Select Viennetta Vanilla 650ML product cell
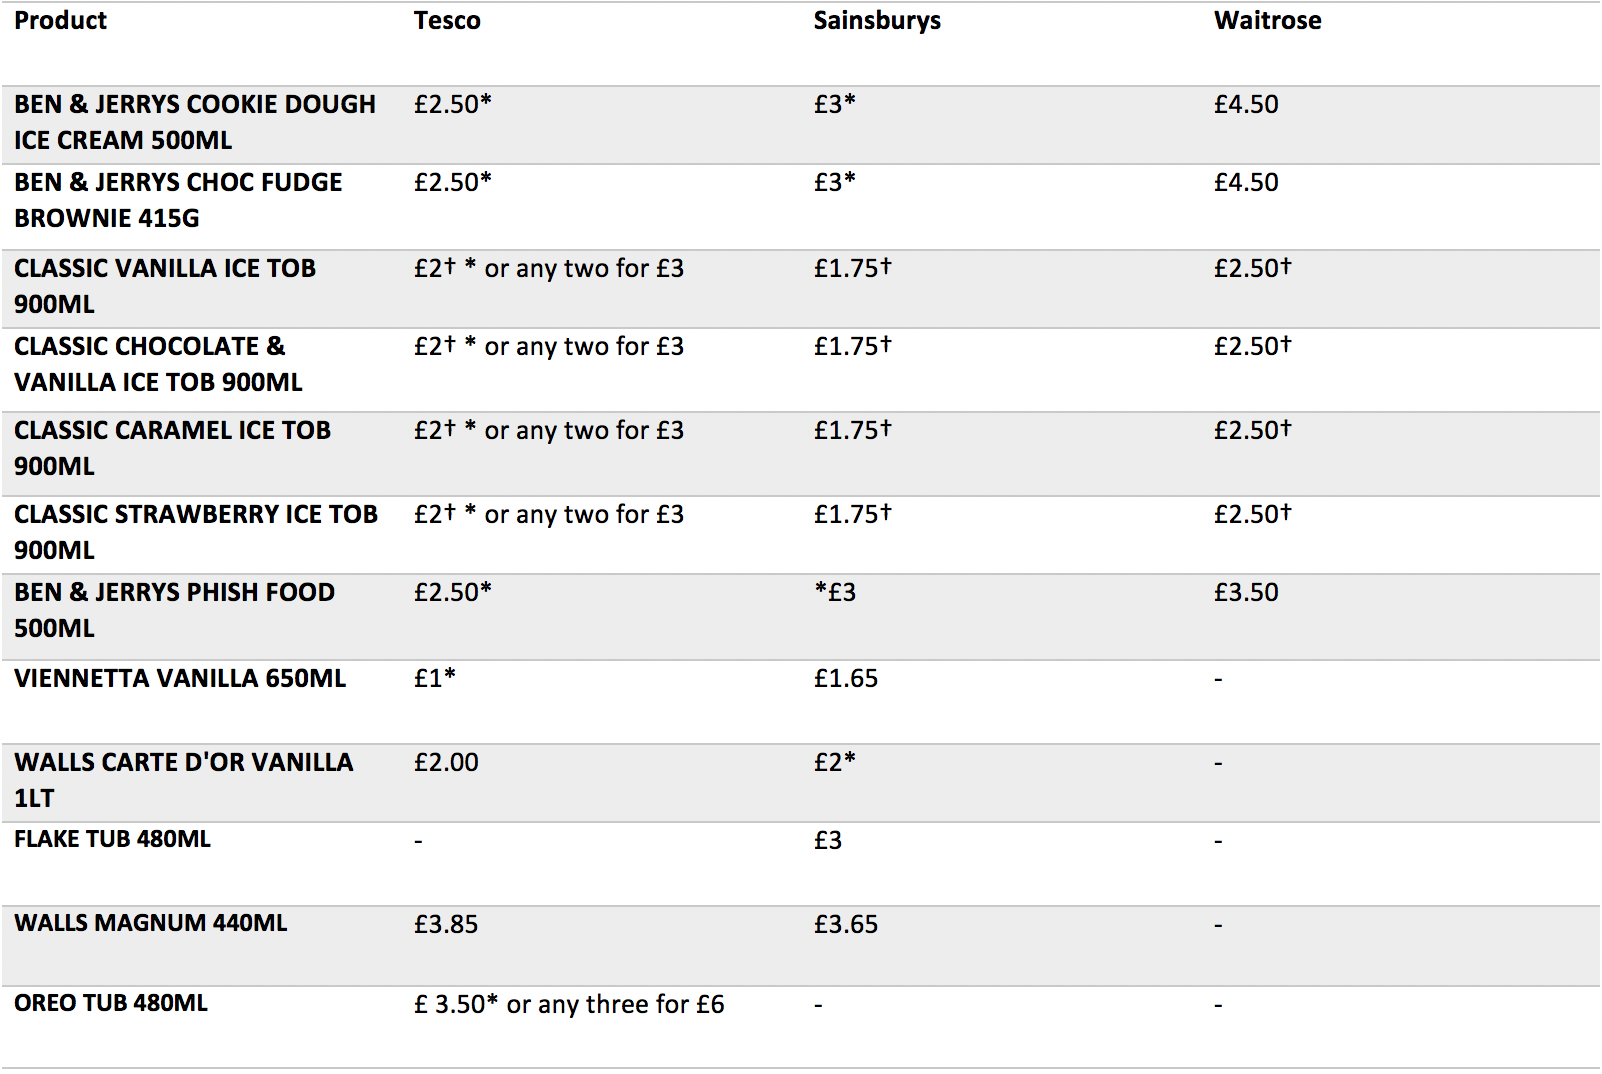Screen dimensions: 1602x1074 click(180, 678)
